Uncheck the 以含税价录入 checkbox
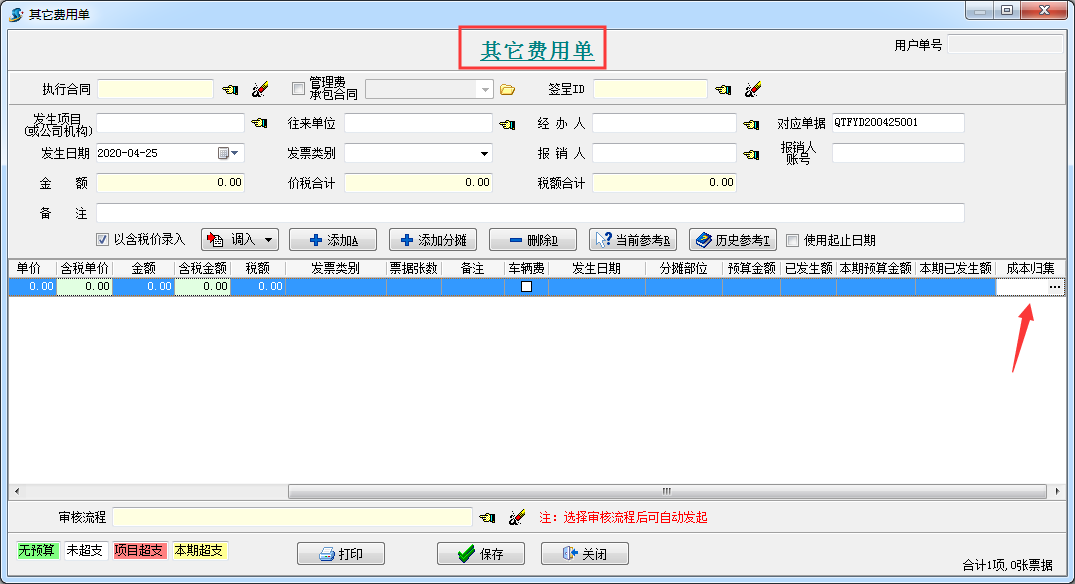 click(x=102, y=240)
